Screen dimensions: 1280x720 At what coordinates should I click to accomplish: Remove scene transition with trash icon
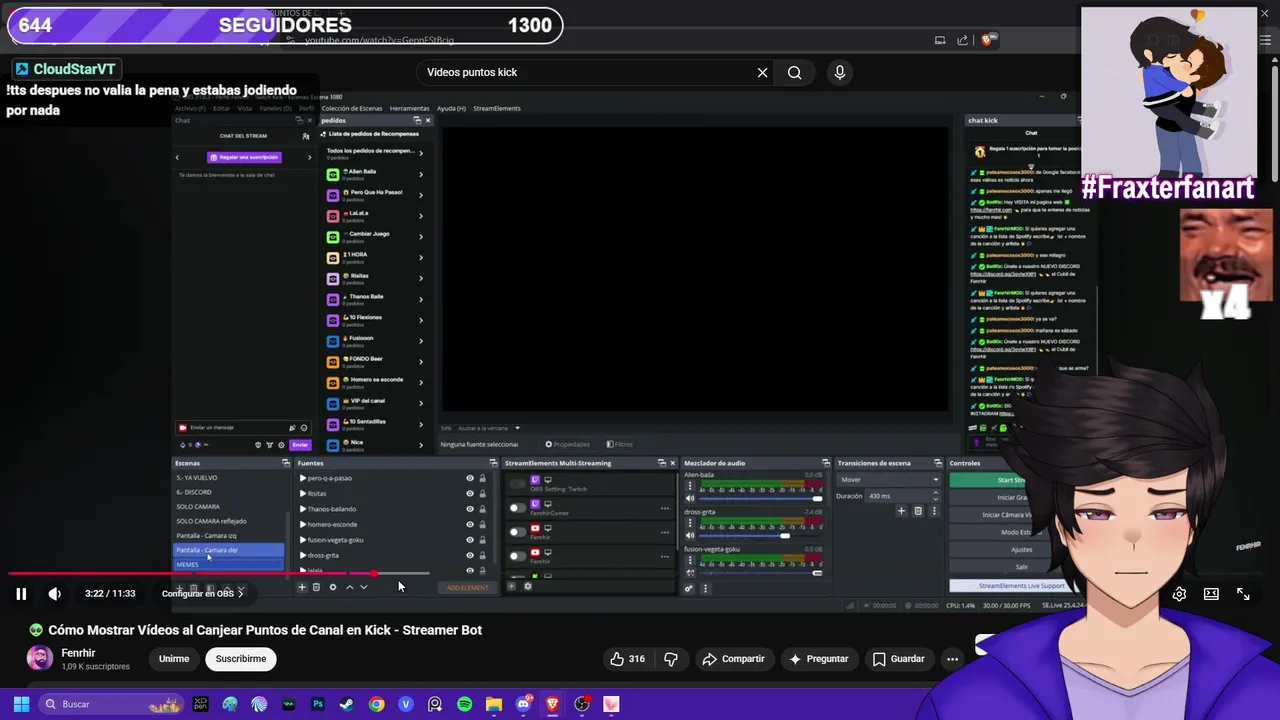[x=918, y=511]
